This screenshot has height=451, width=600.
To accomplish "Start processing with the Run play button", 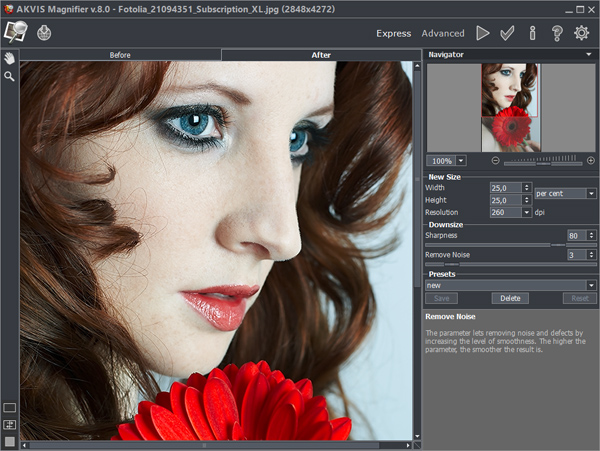I will click(x=483, y=33).
